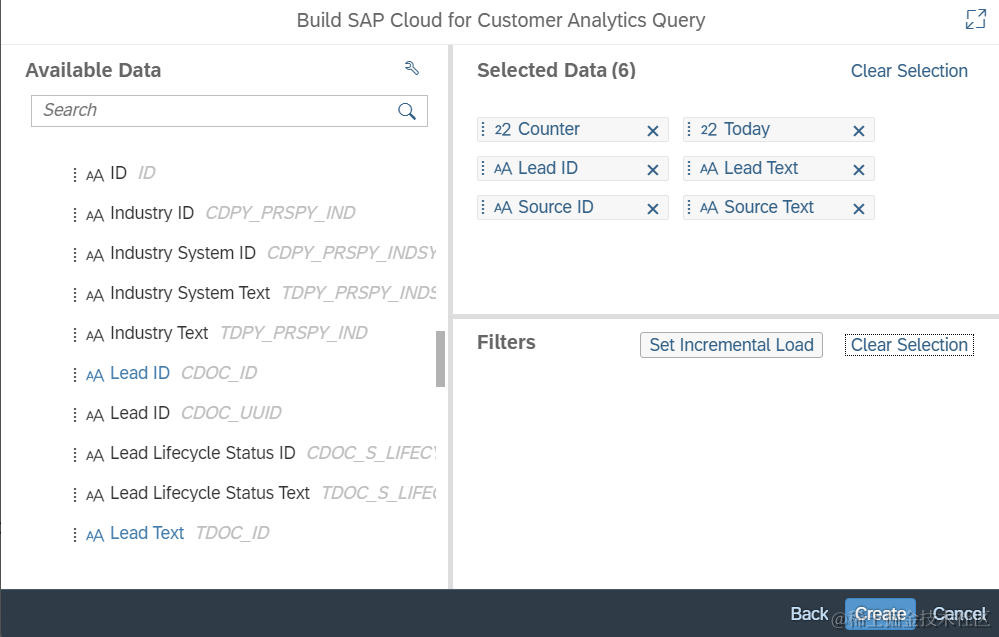Select Lead ID CDOC_UUID in the list
Viewport: 999px width, 637px height.
[140, 413]
